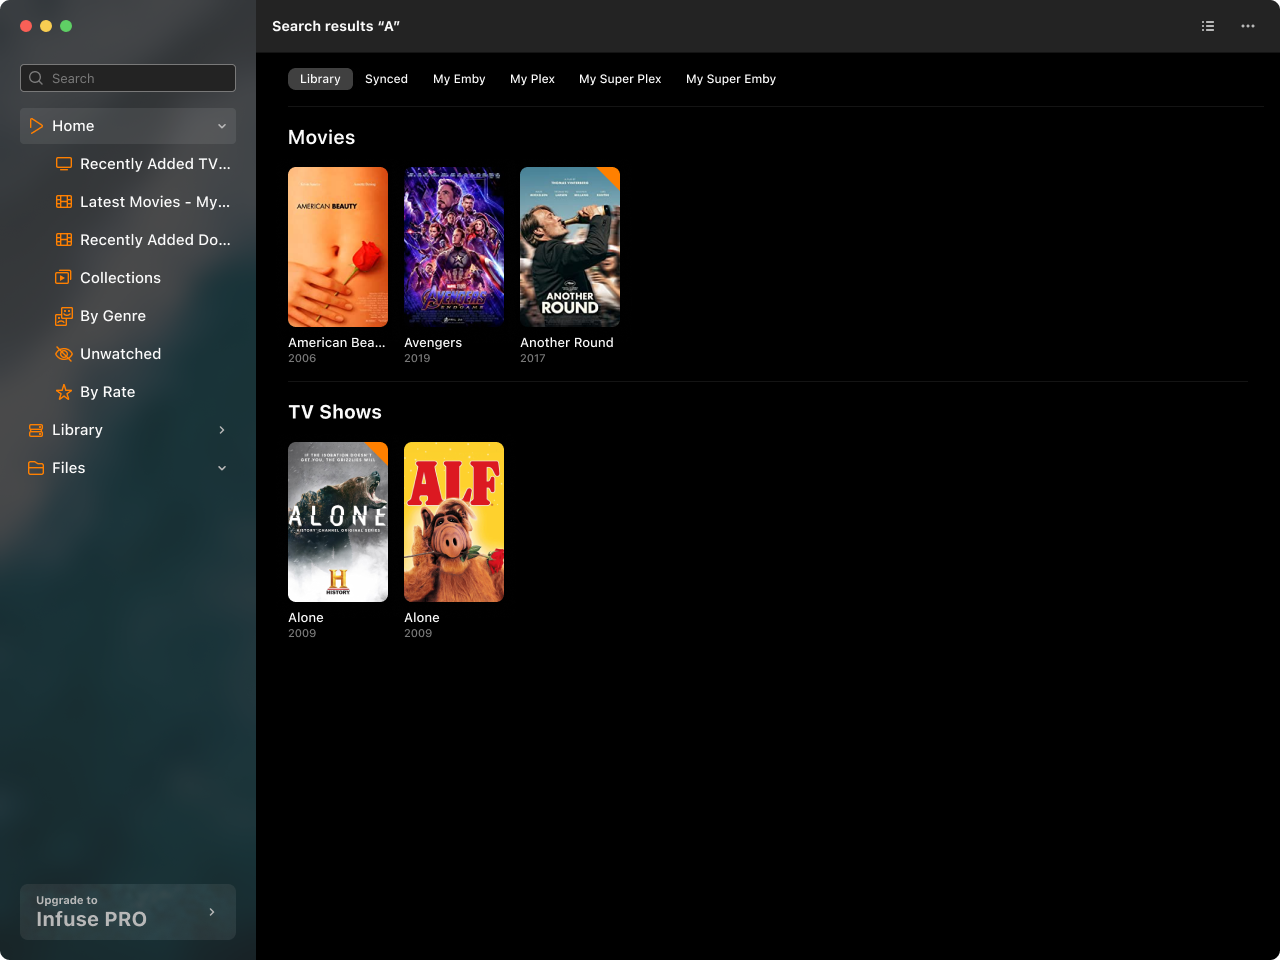This screenshot has width=1280, height=960.
Task: Collapse the Home section chevron
Action: 222,126
